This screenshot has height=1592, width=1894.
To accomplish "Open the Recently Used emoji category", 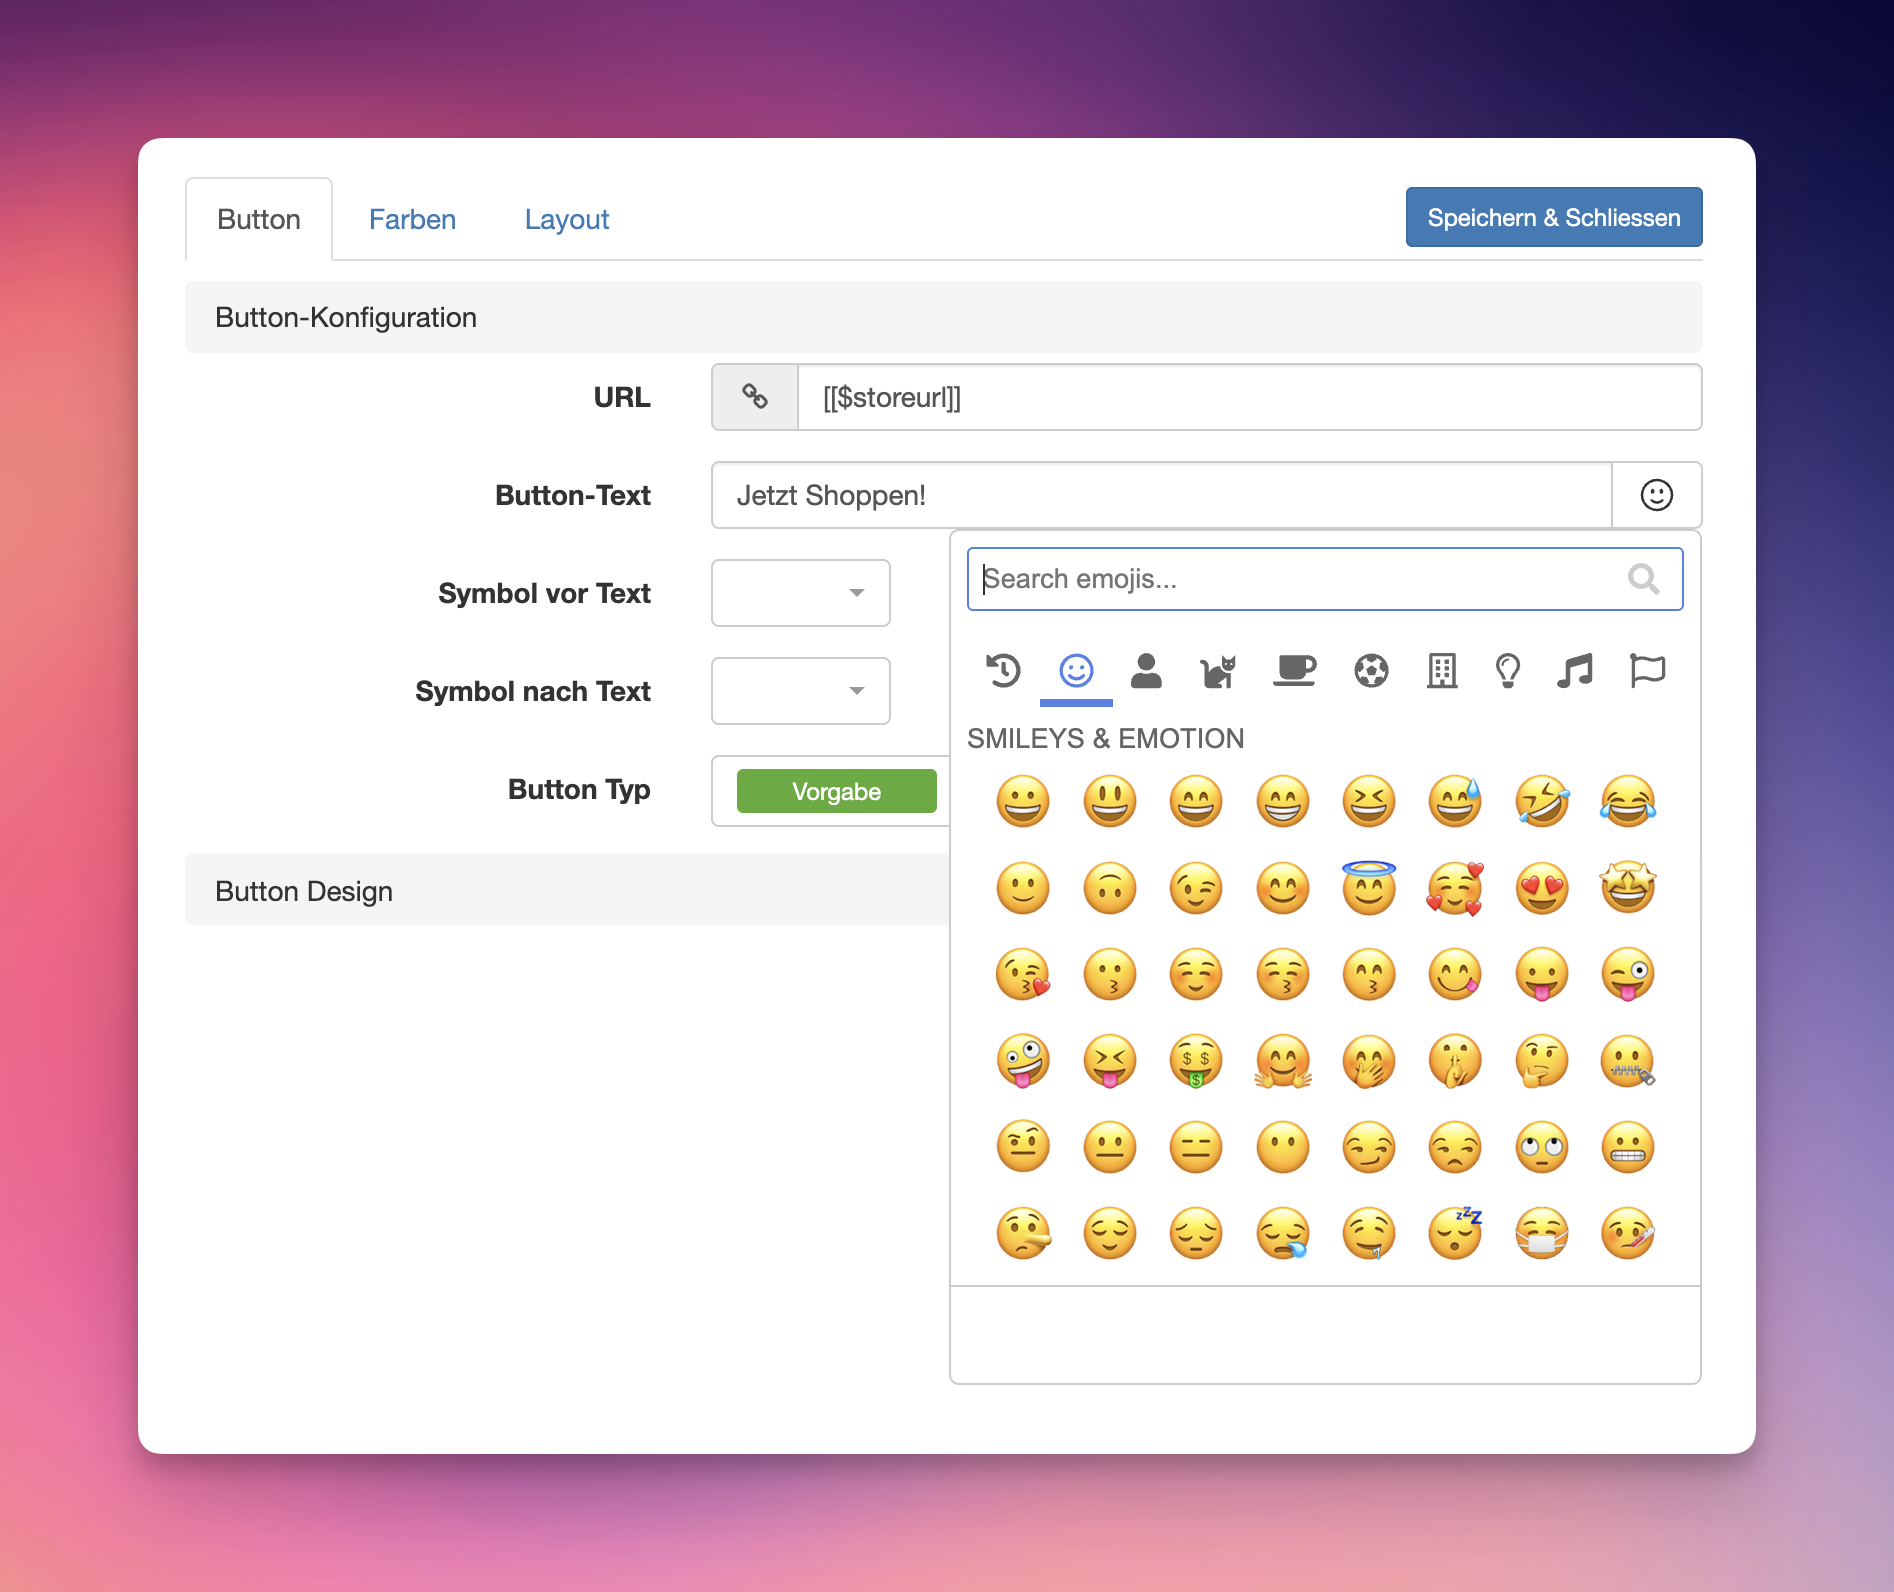I will click(1003, 670).
